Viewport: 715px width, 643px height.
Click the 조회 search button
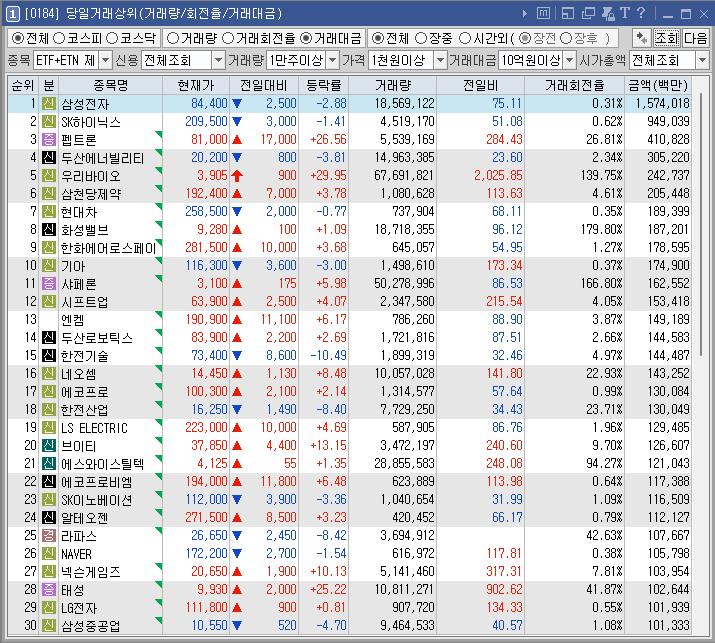point(667,38)
